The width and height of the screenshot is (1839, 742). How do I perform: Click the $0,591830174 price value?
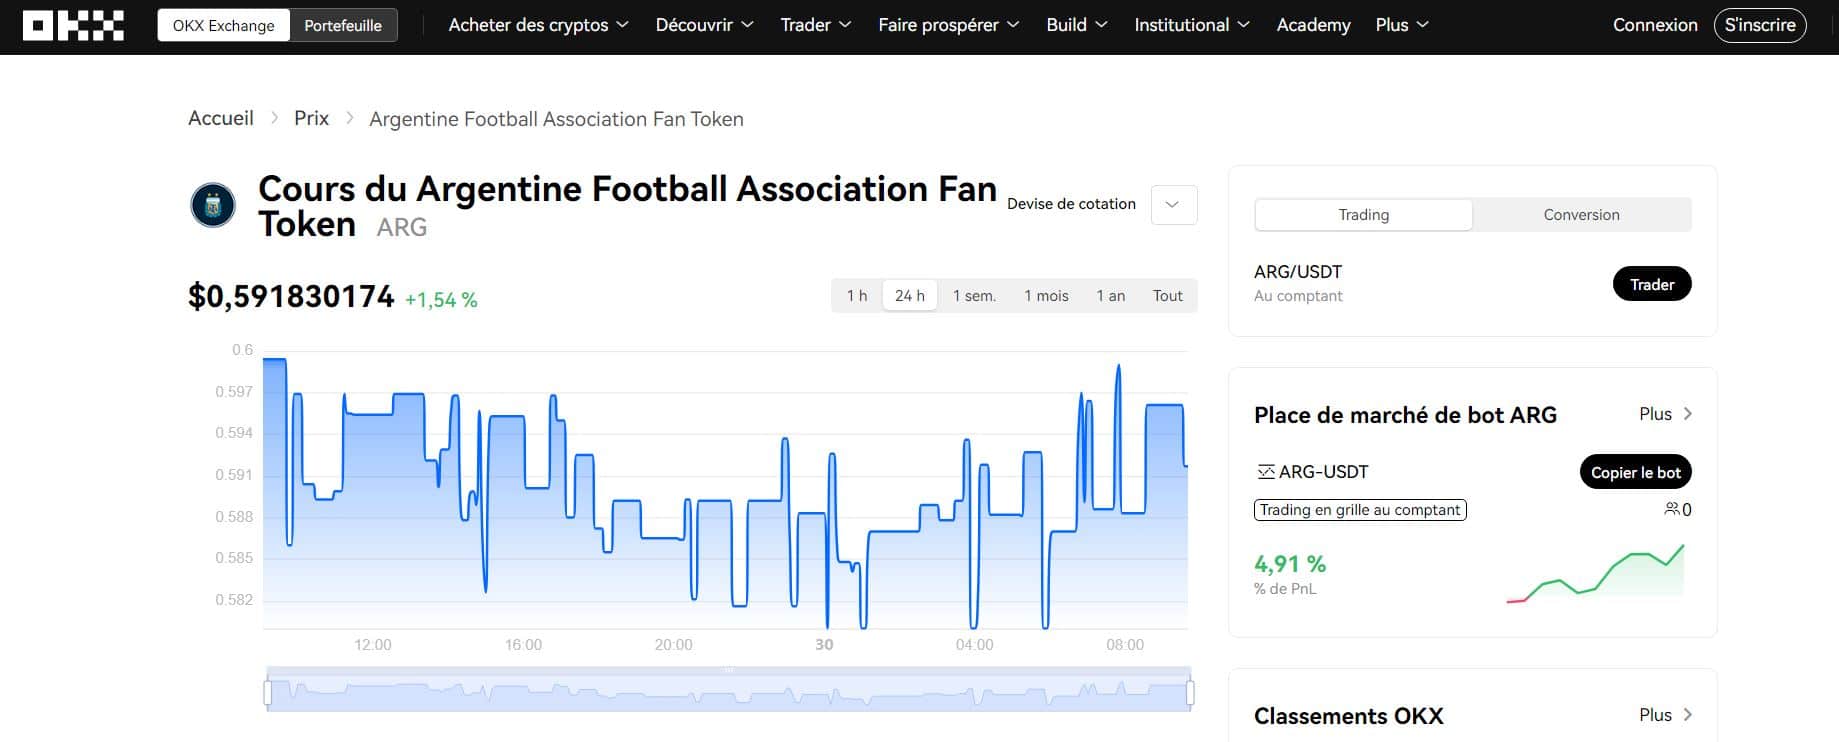291,297
